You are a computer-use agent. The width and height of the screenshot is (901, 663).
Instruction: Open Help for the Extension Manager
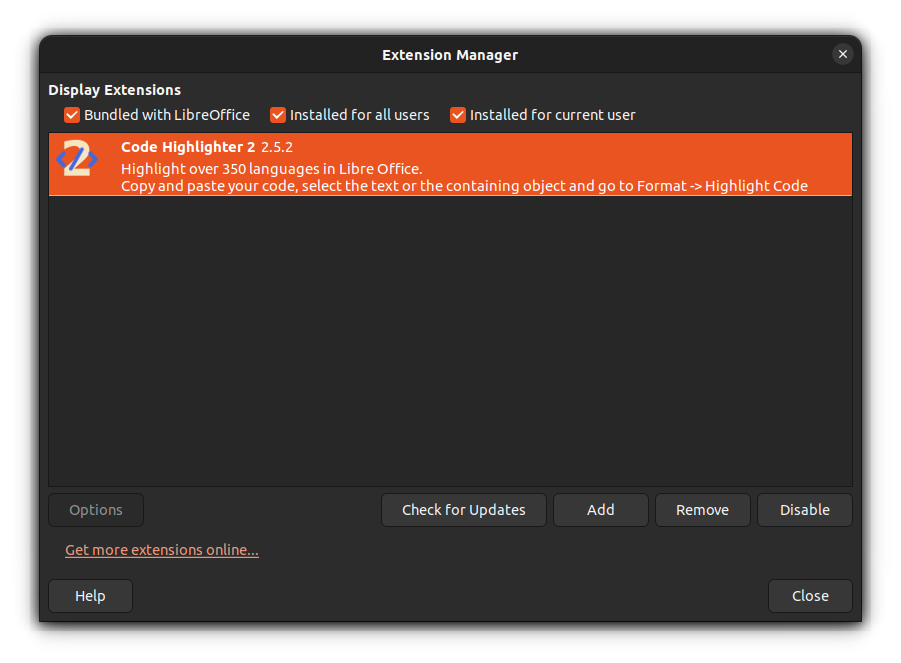(90, 596)
